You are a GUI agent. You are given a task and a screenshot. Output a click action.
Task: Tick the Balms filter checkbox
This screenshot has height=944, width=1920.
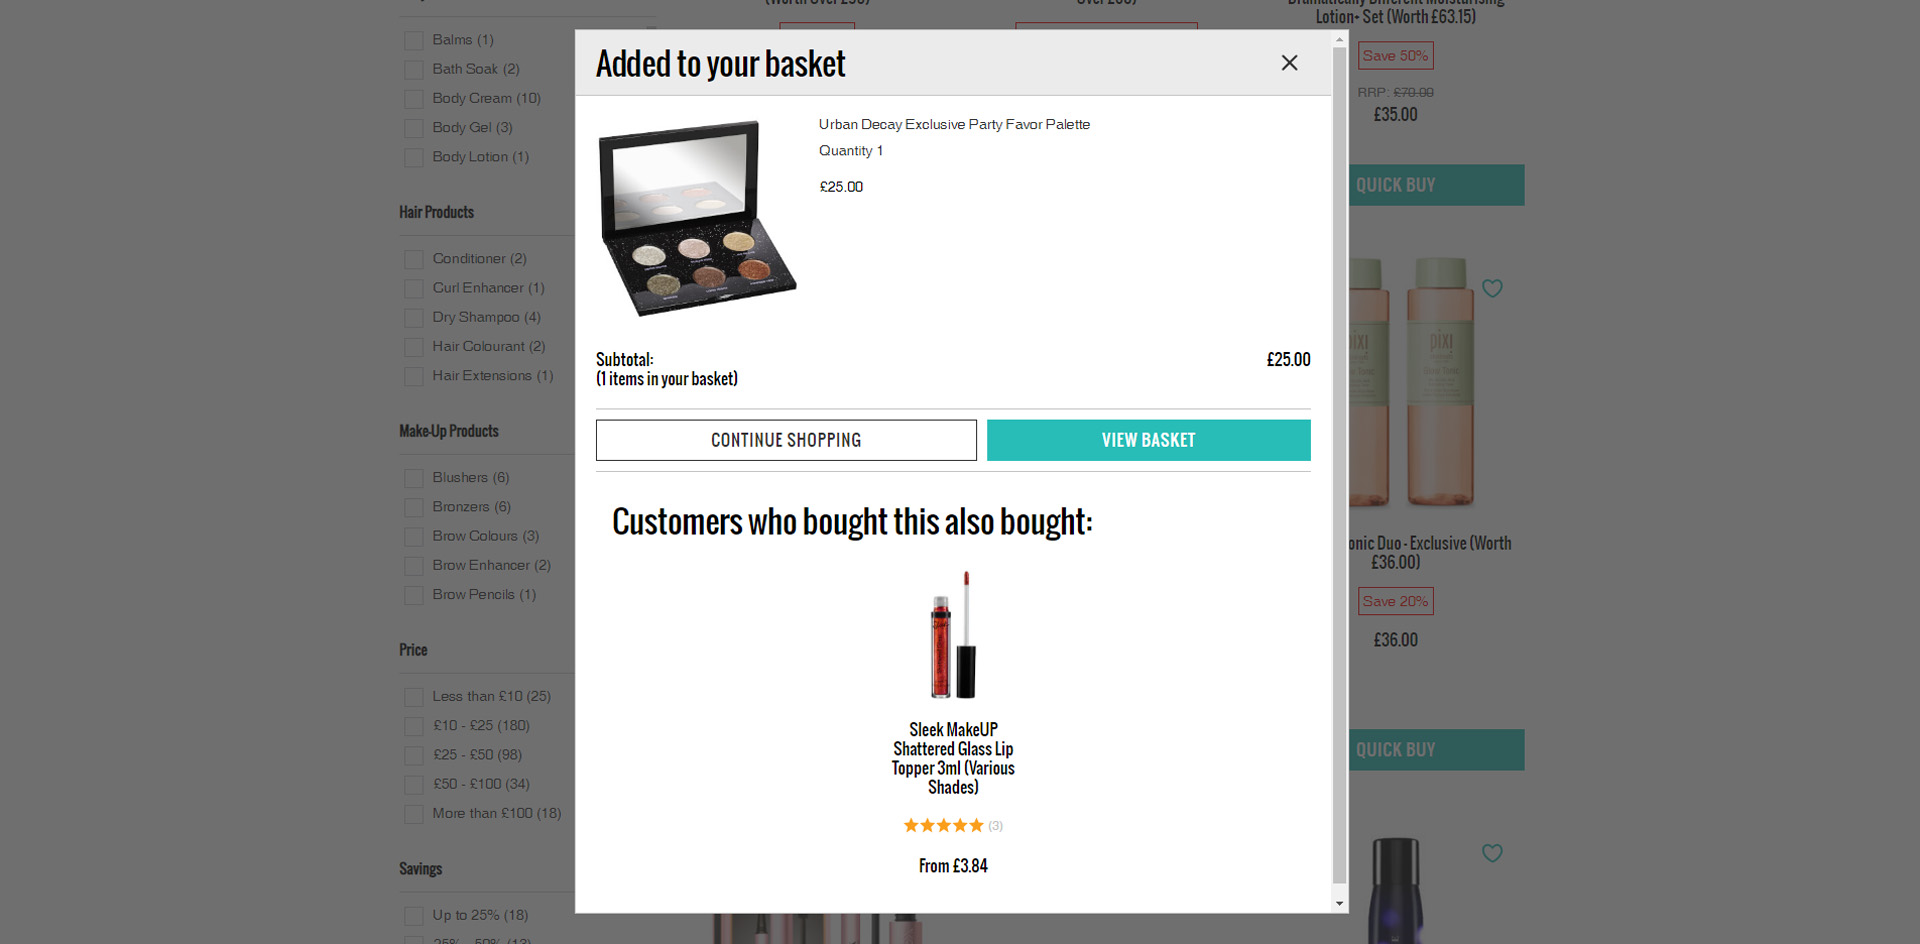point(413,41)
